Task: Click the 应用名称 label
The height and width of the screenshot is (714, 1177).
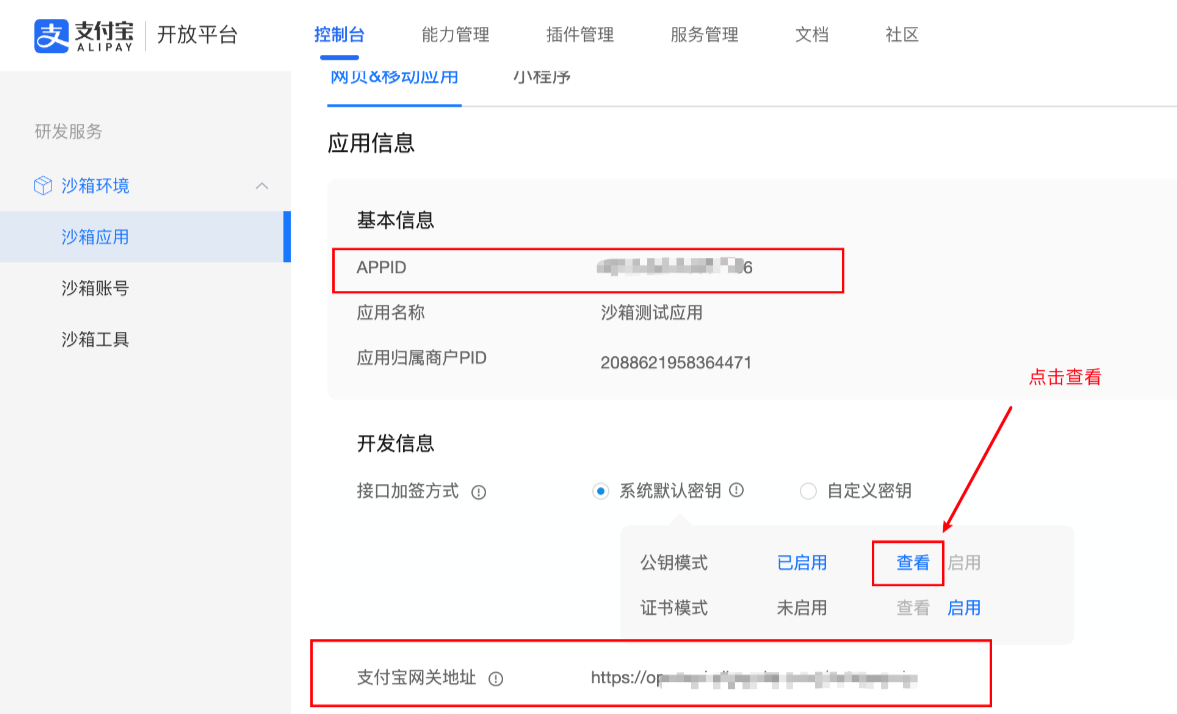Action: [391, 313]
